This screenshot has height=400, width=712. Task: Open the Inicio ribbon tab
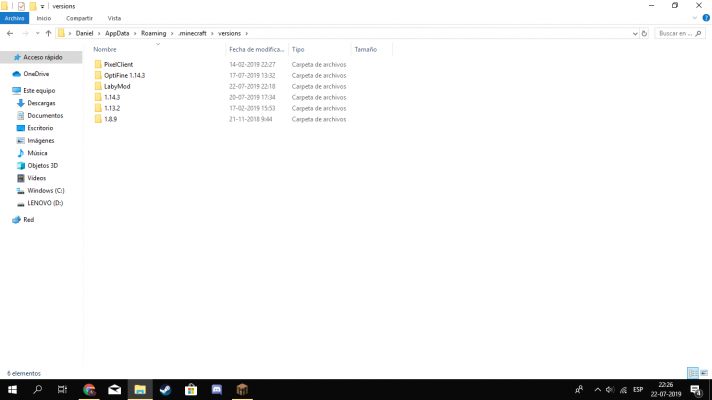(x=44, y=18)
